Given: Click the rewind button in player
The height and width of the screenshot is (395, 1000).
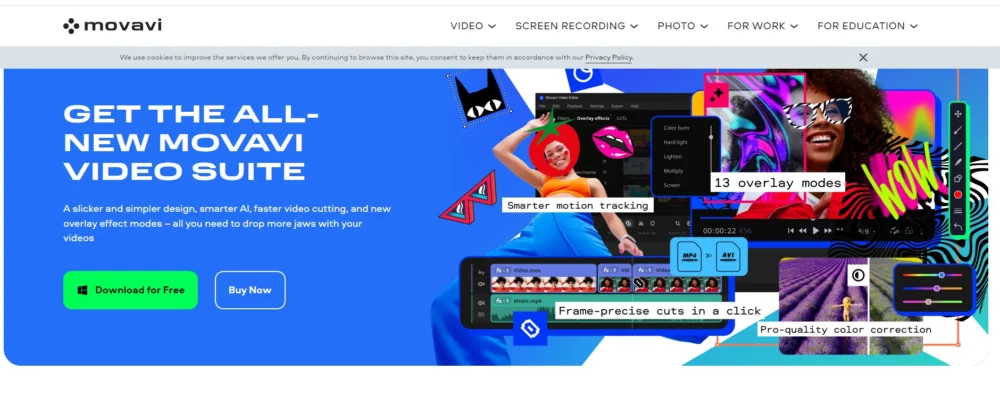Looking at the screenshot, I should [802, 230].
